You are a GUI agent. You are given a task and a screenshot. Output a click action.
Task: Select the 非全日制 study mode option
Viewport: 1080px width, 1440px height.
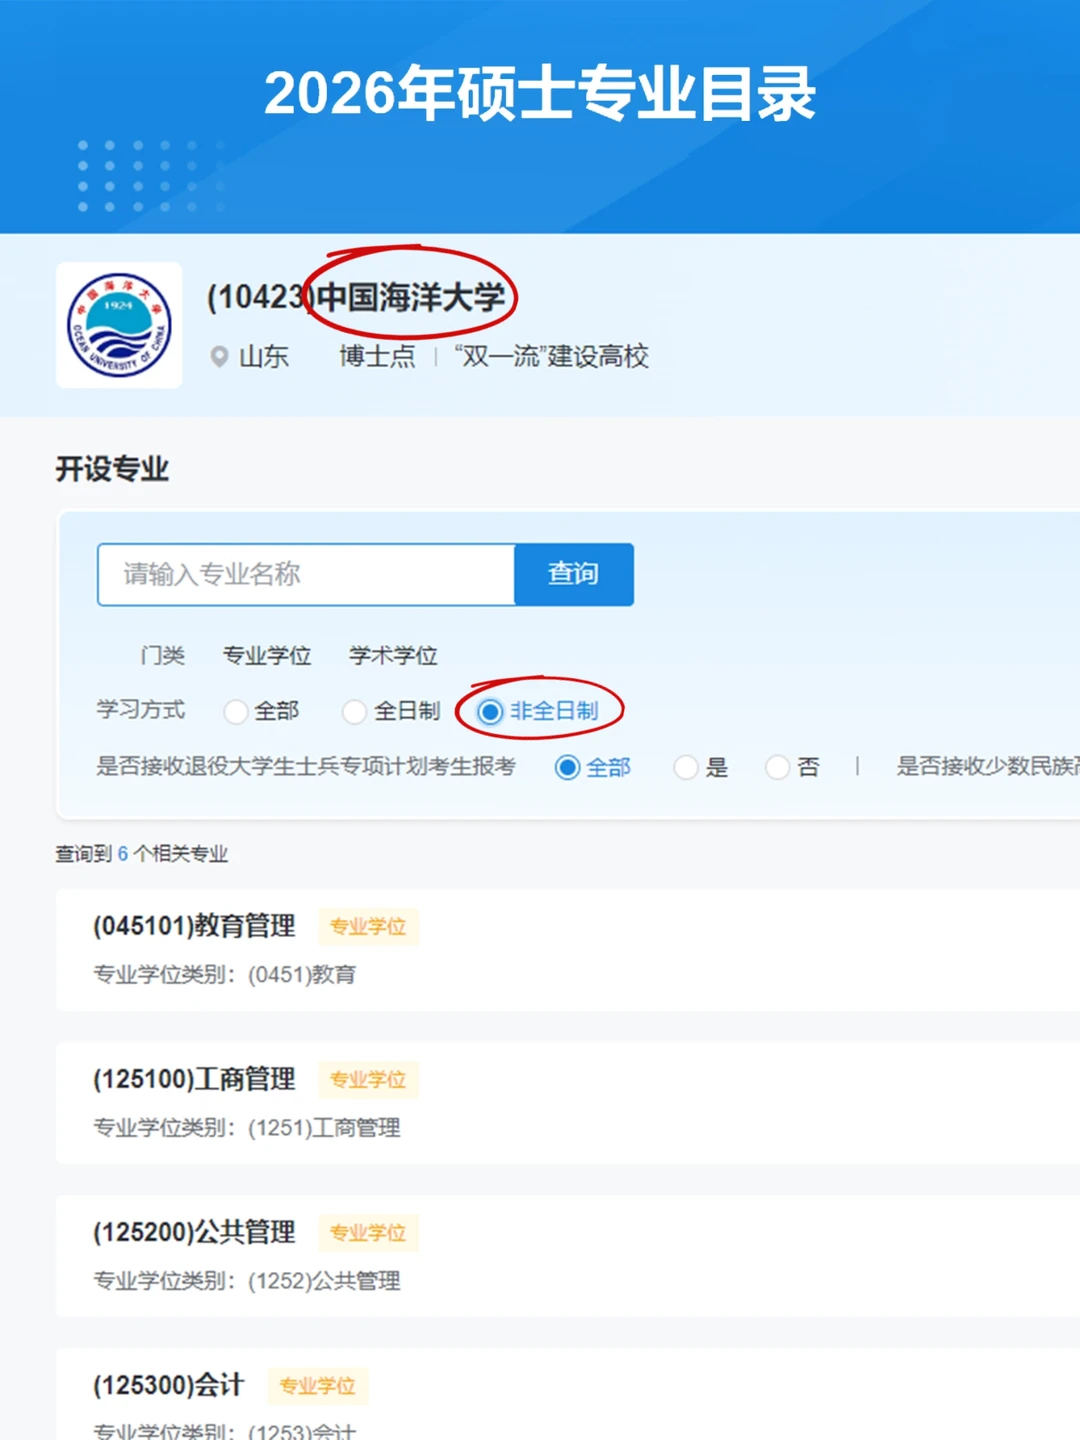point(490,711)
